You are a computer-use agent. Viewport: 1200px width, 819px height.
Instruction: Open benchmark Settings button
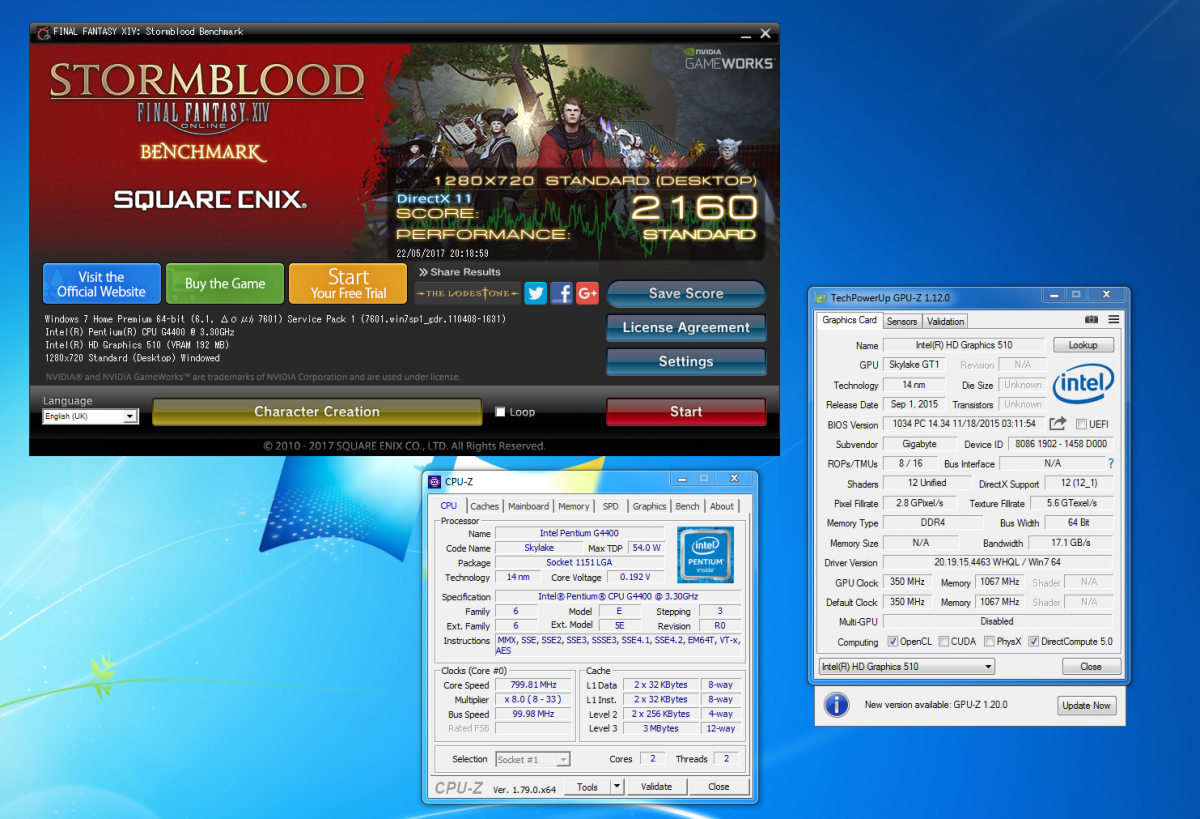pos(686,361)
